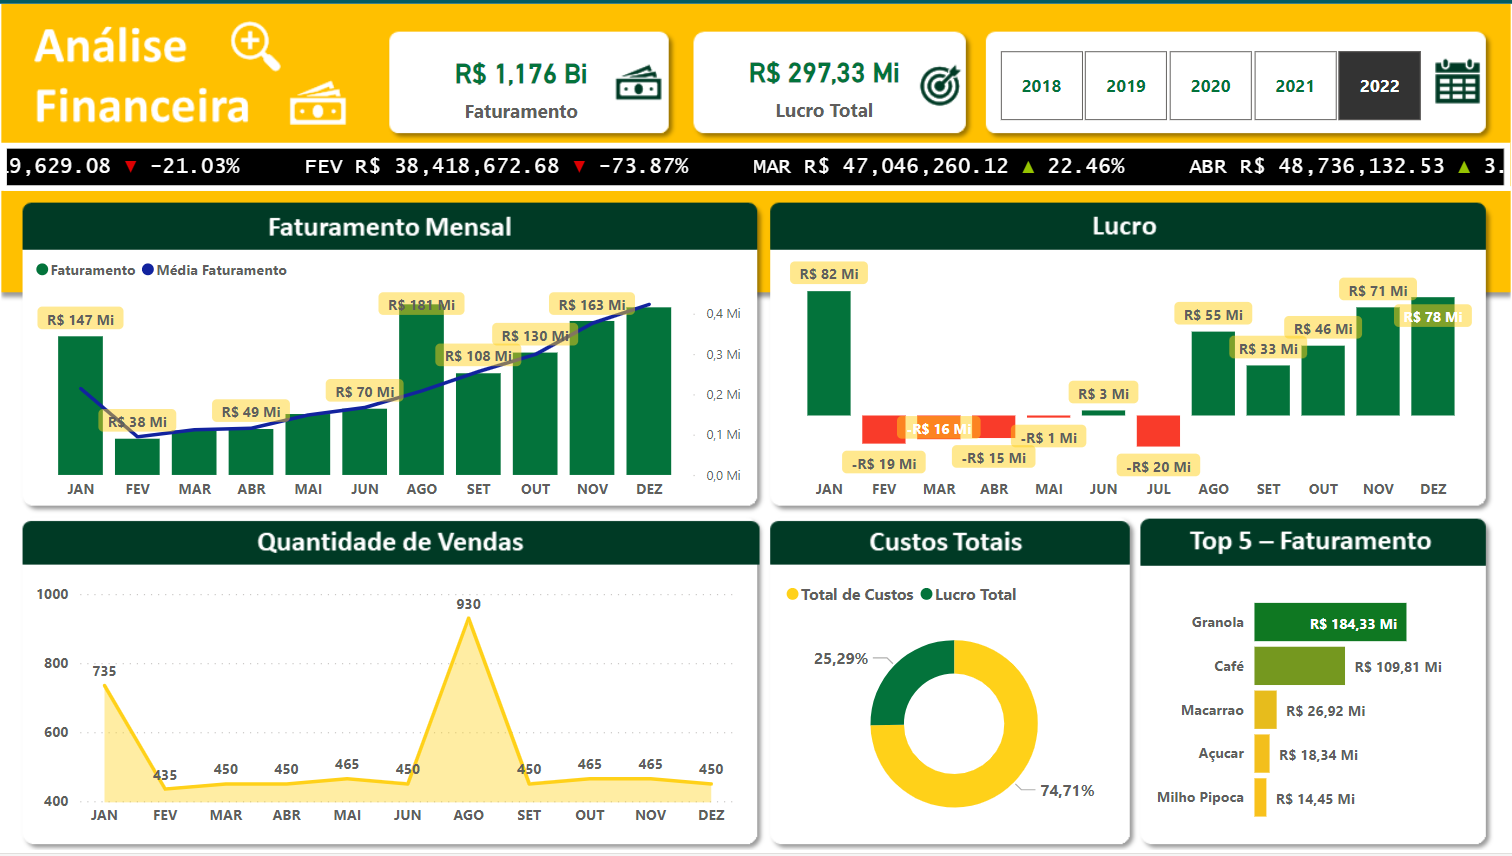Click the FEV bar in Faturamento Mensal

[x=137, y=457]
